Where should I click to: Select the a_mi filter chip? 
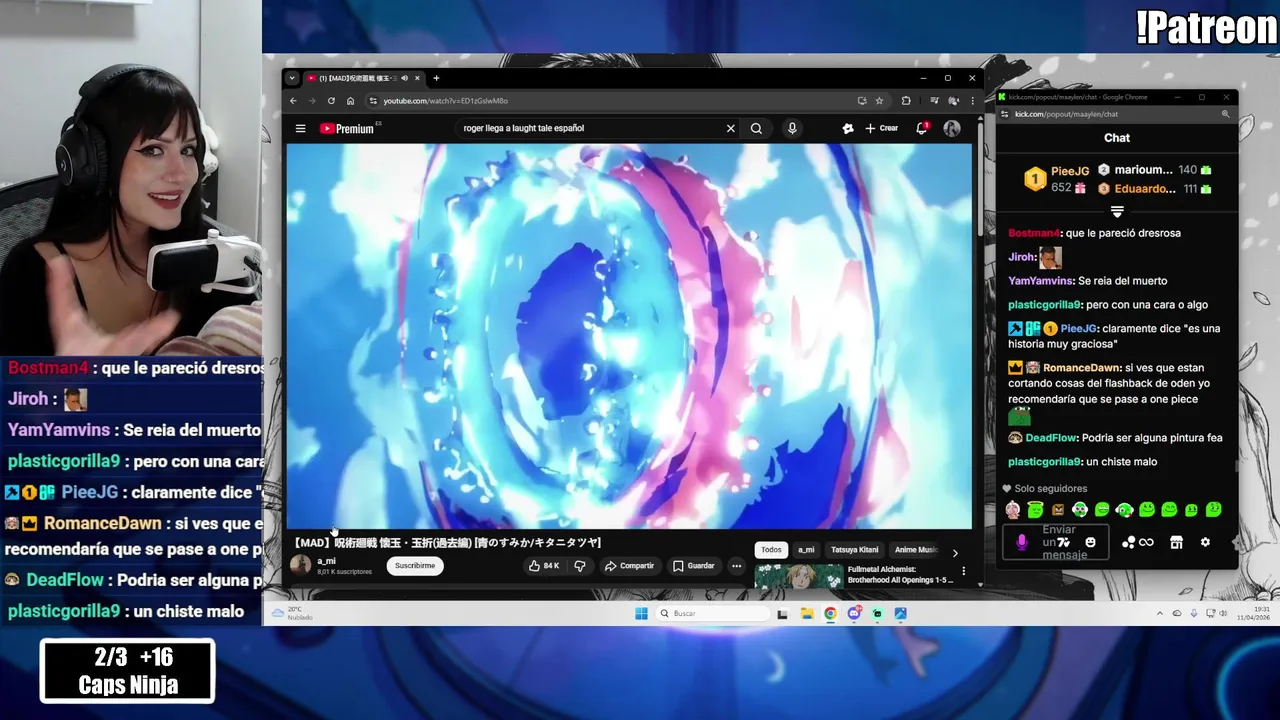point(806,550)
